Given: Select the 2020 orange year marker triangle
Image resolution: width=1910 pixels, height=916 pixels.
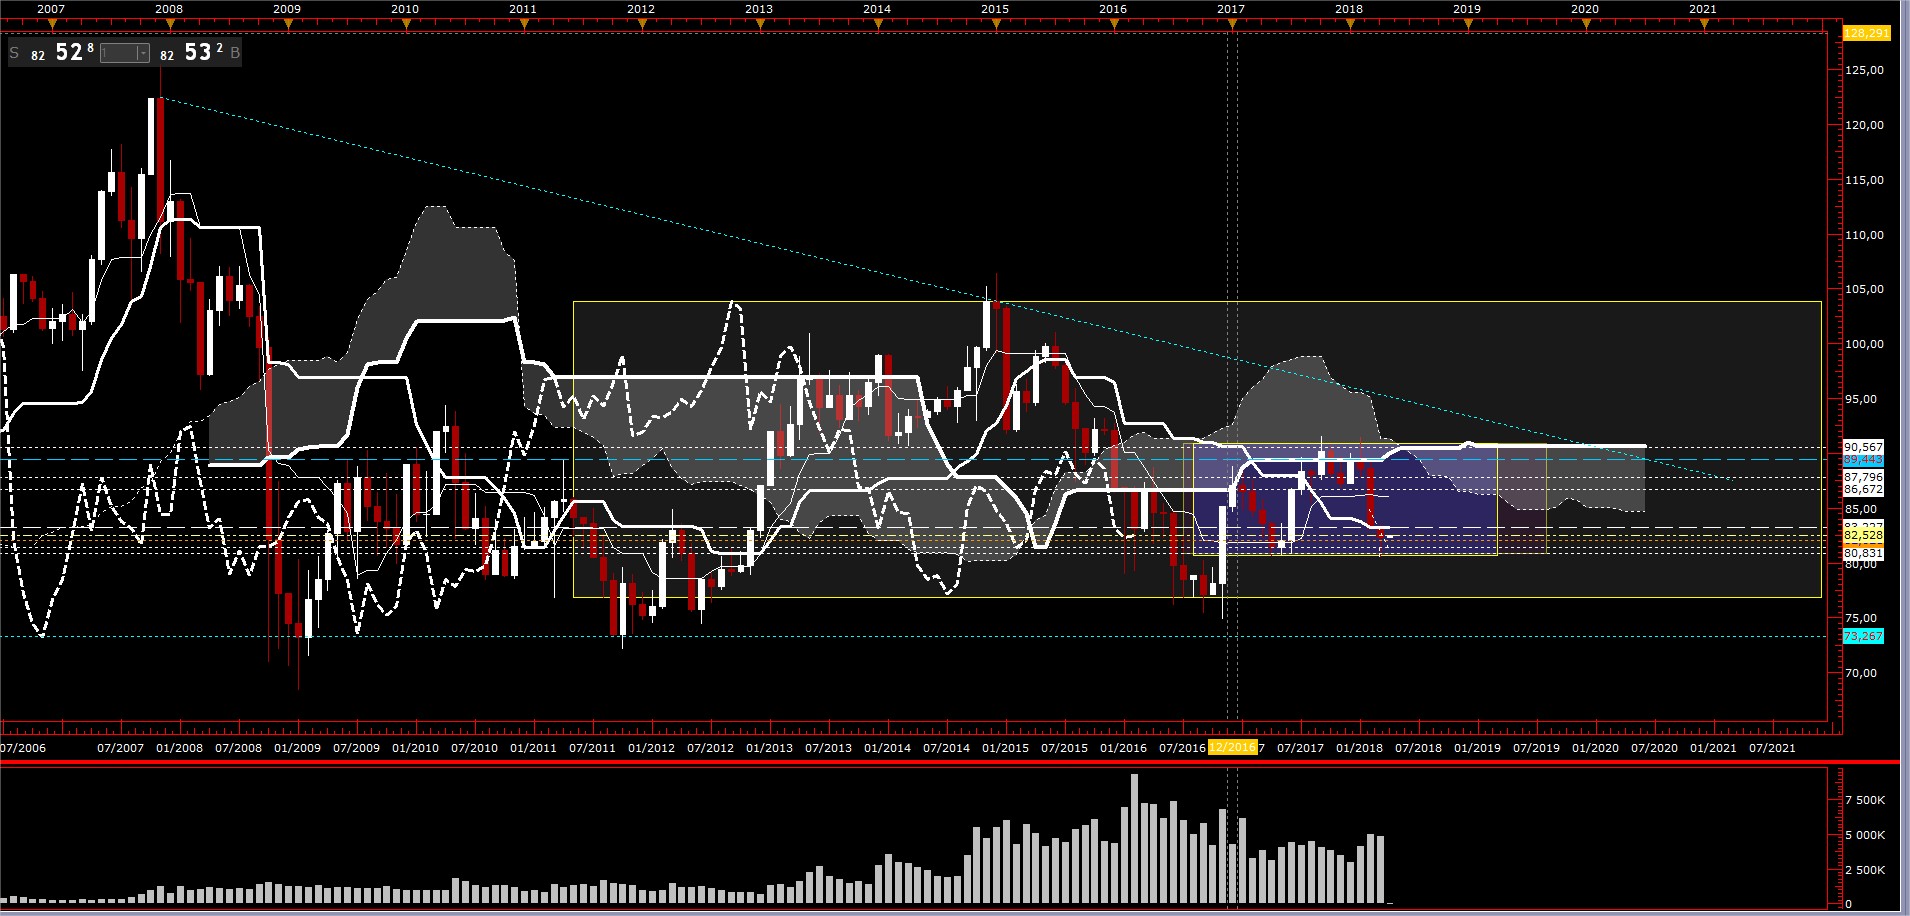Looking at the screenshot, I should click(1585, 23).
